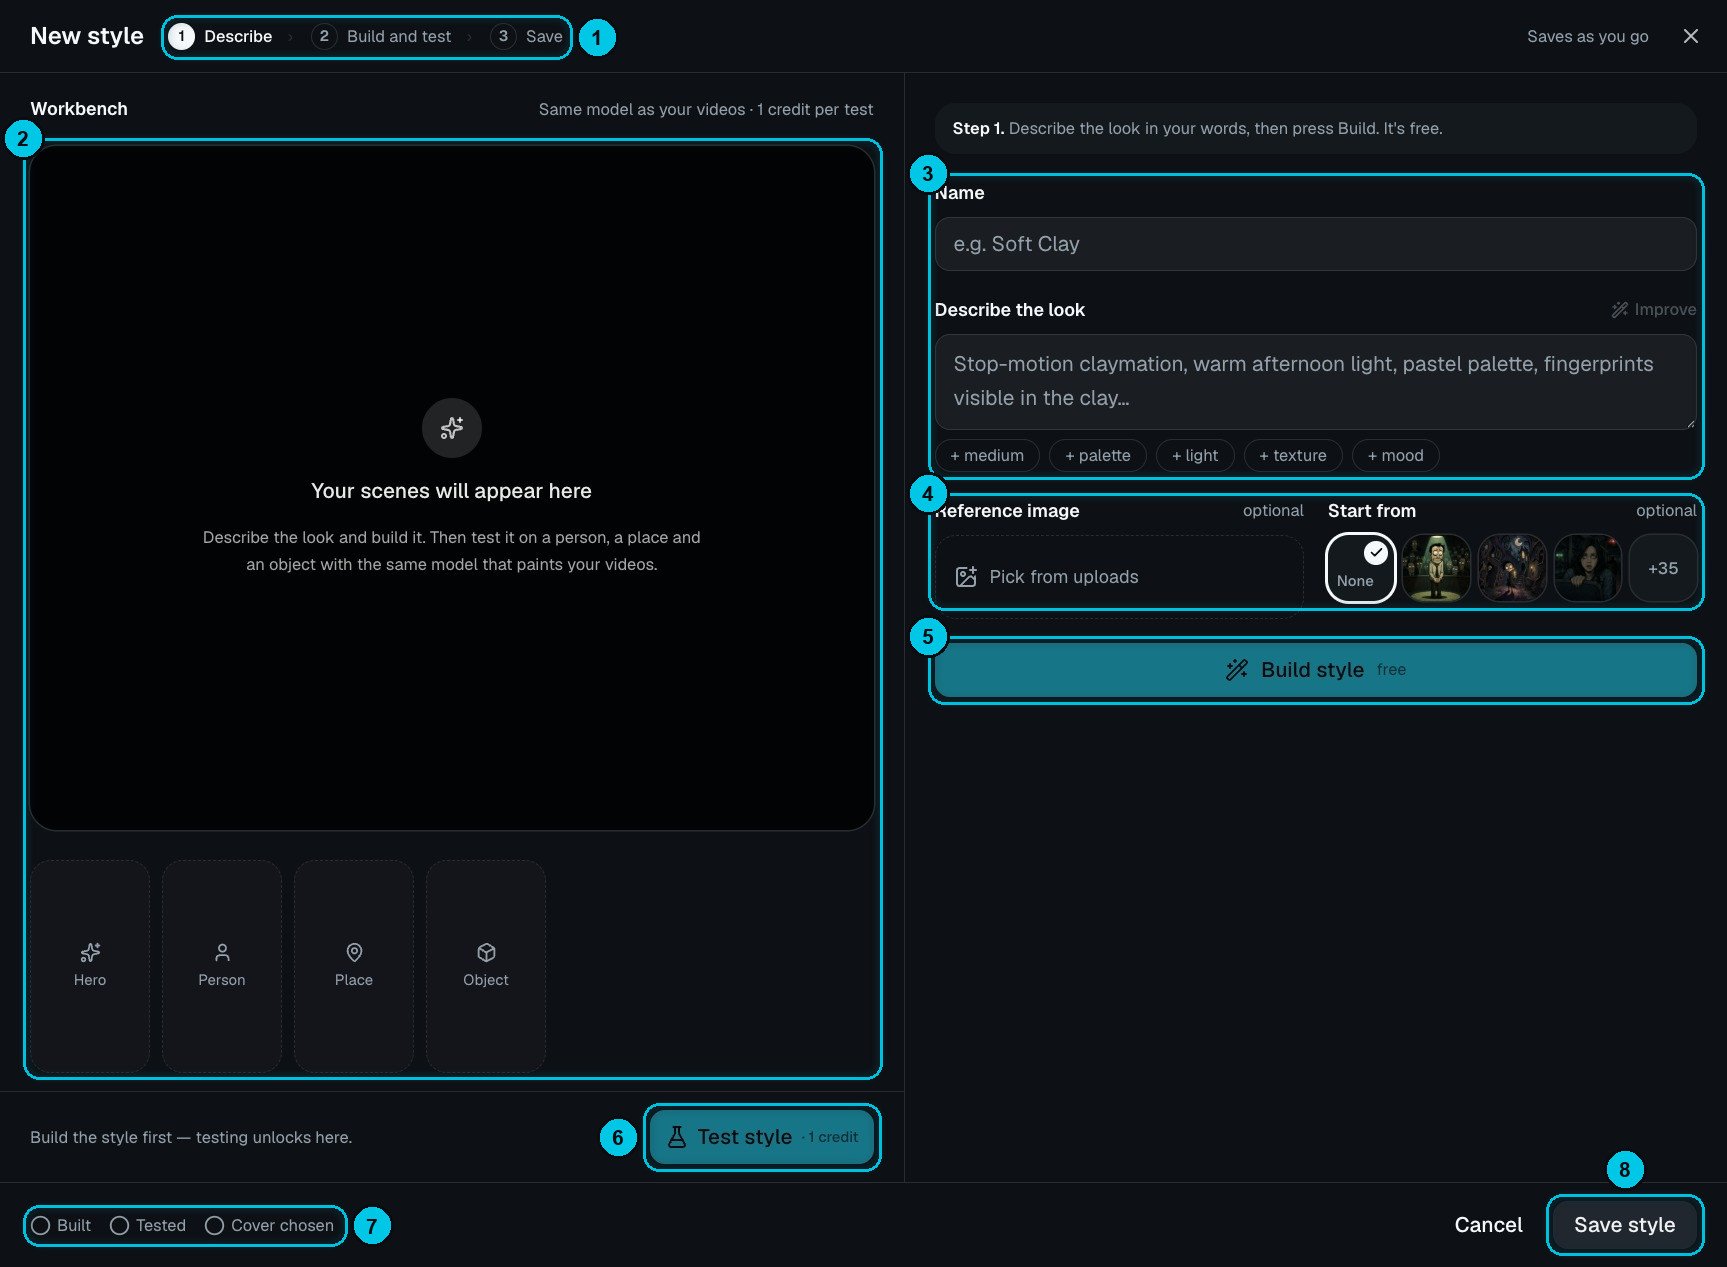1727x1267 pixels.
Task: Click the 'Saves as you go' text
Action: point(1587,36)
